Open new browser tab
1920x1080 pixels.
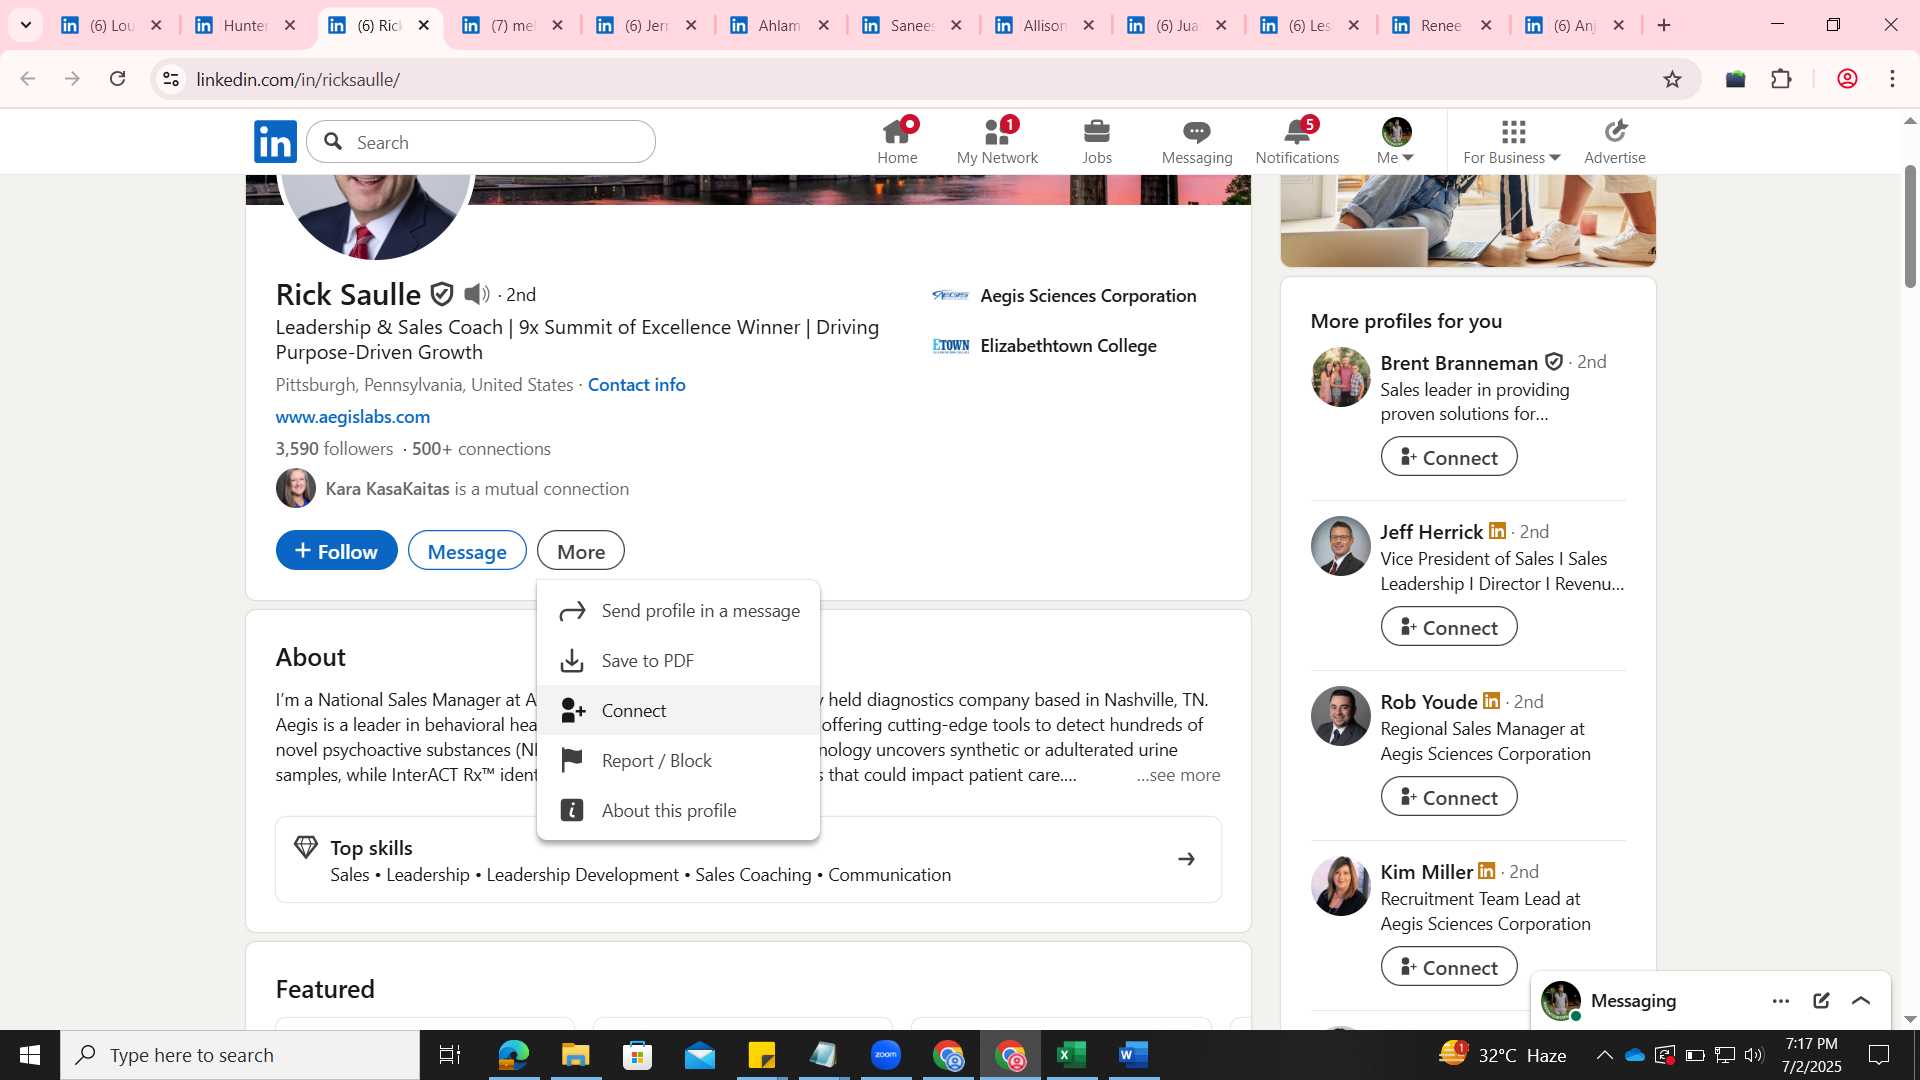(x=1664, y=25)
